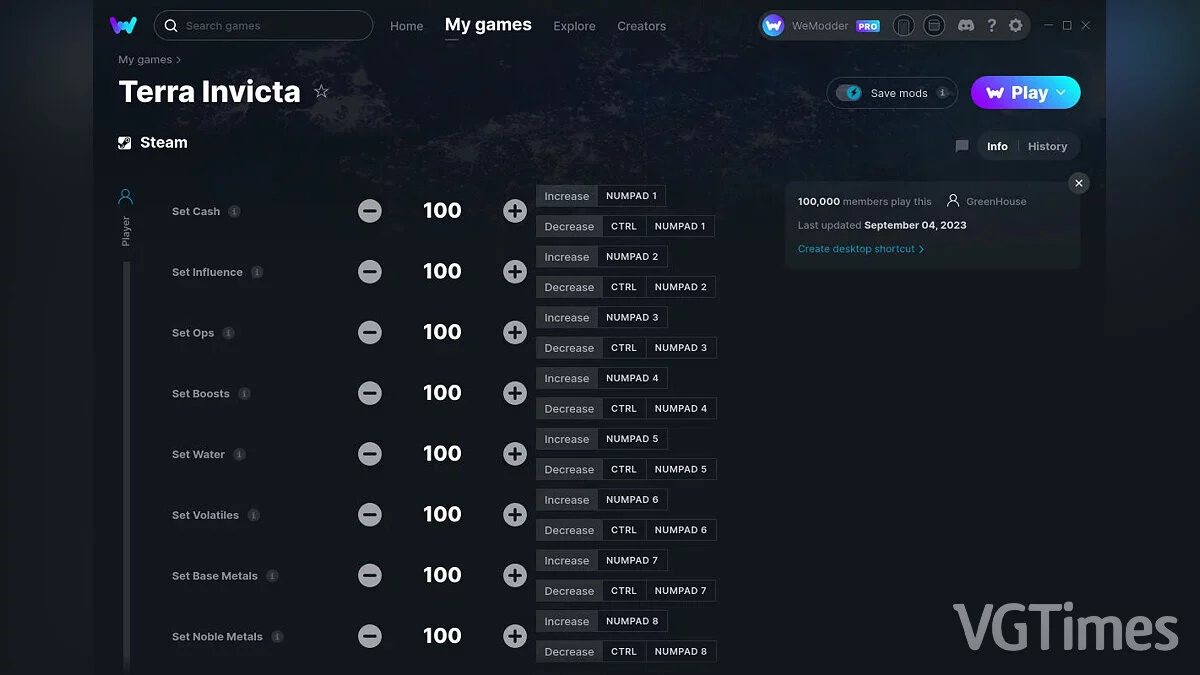
Task: Favorite Terra Invicta with the star icon
Action: click(321, 92)
